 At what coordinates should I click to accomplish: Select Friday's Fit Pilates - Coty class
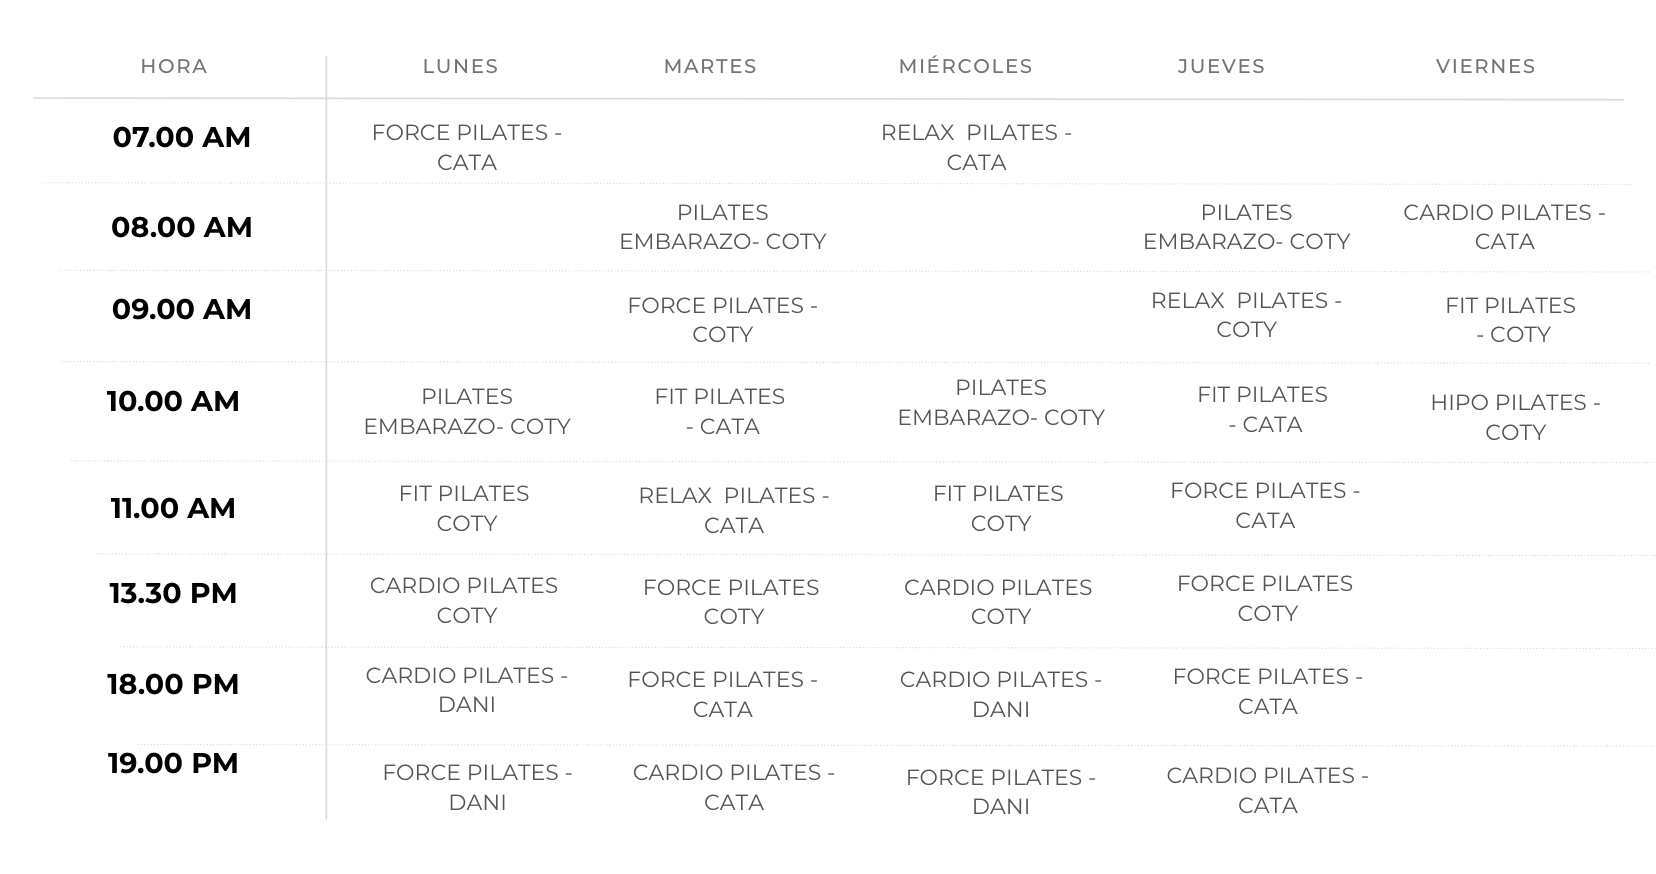click(x=1510, y=320)
